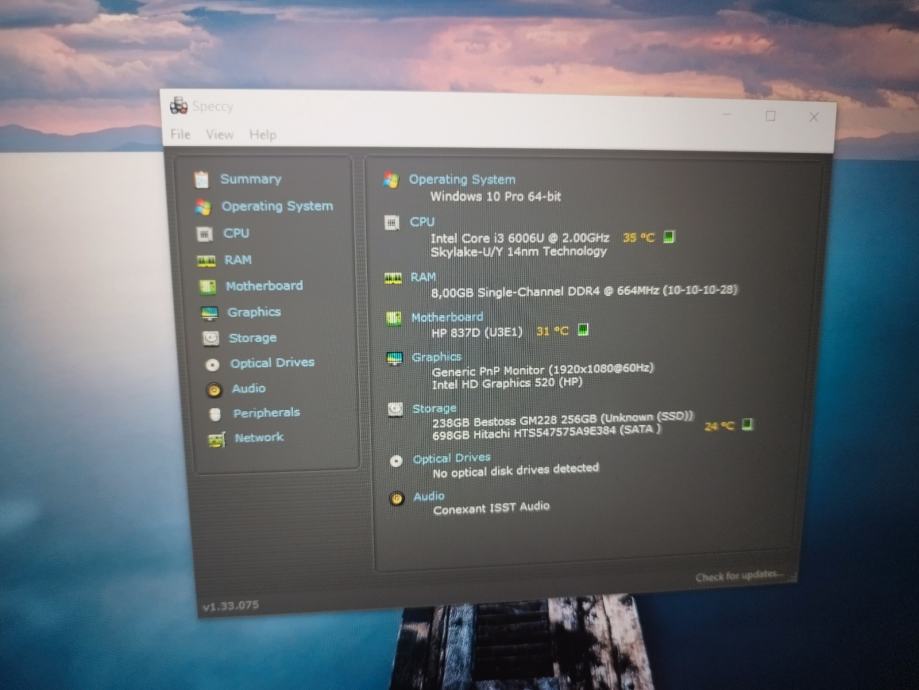Open the View menu
919x690 pixels.
[x=219, y=135]
